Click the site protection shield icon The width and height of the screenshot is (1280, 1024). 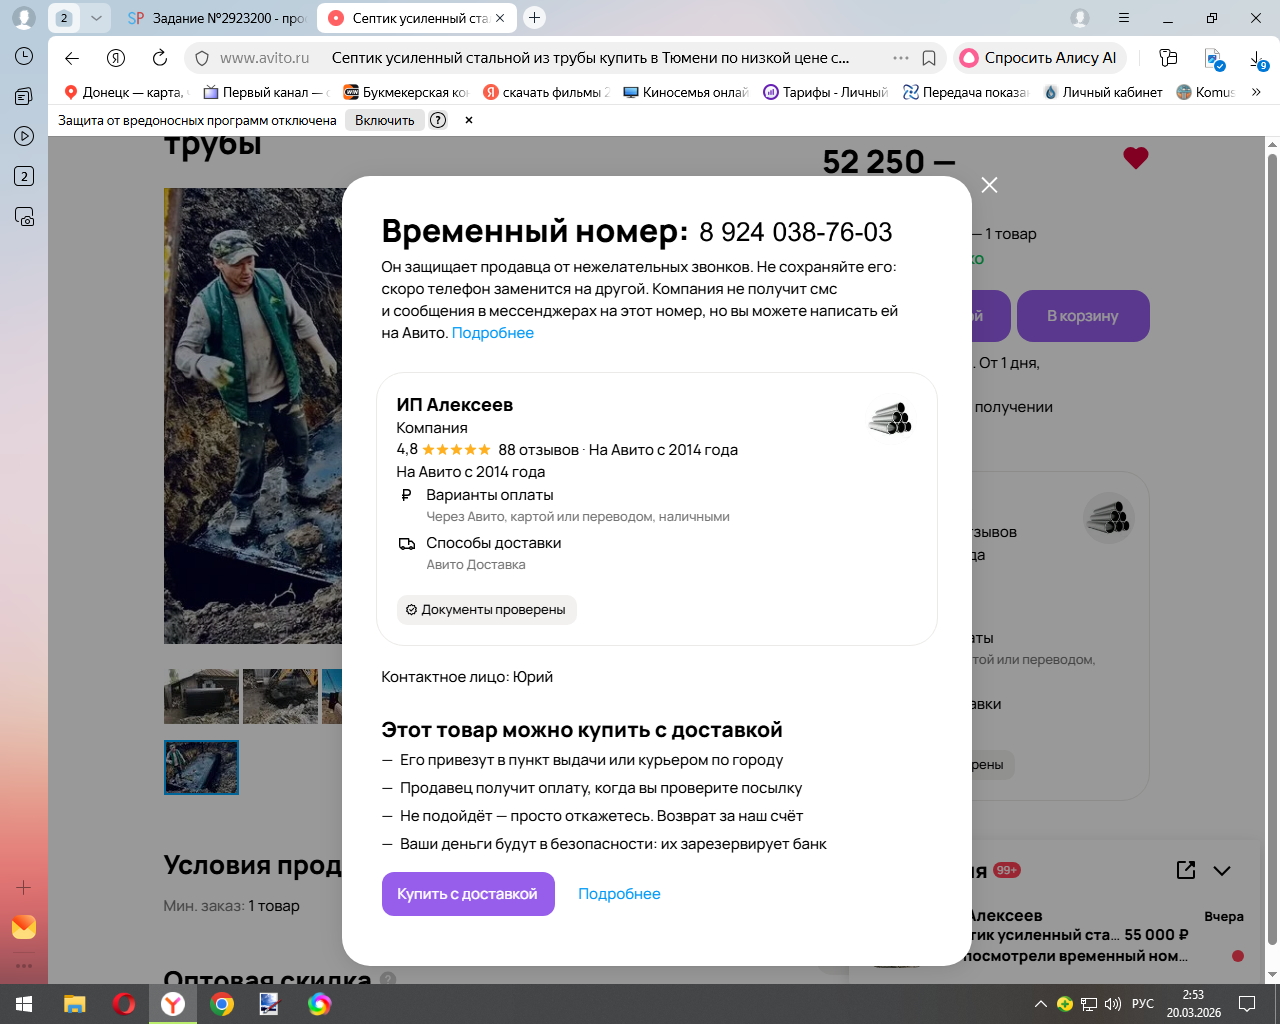(202, 58)
